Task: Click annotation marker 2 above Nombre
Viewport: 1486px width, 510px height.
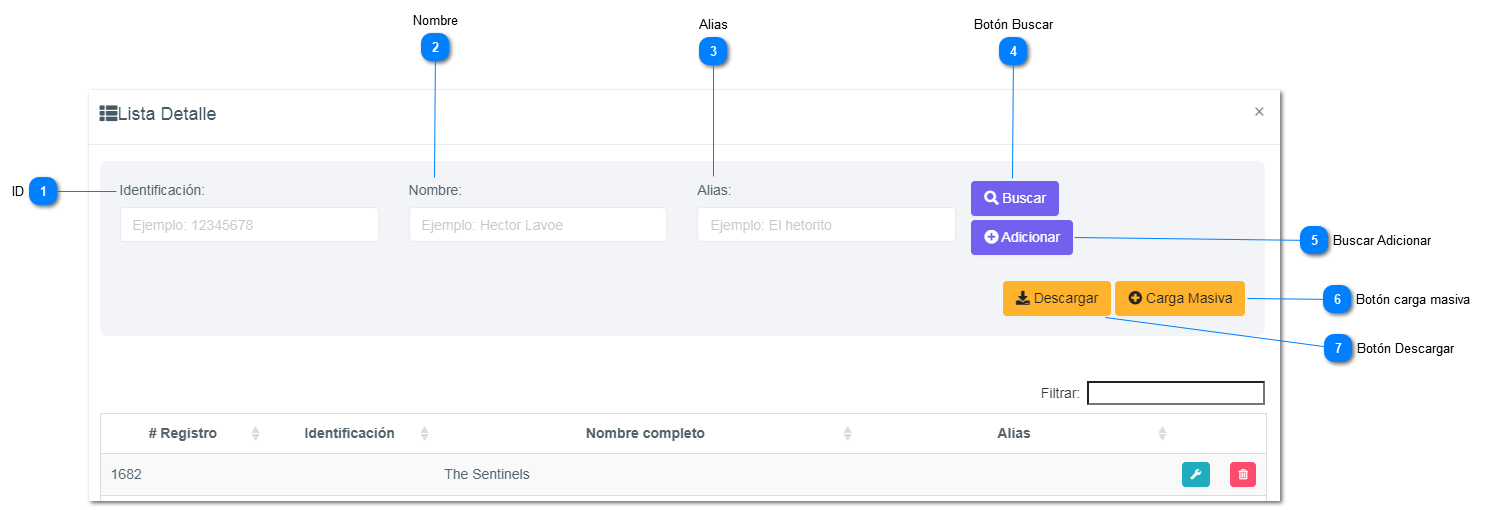Action: (x=435, y=47)
